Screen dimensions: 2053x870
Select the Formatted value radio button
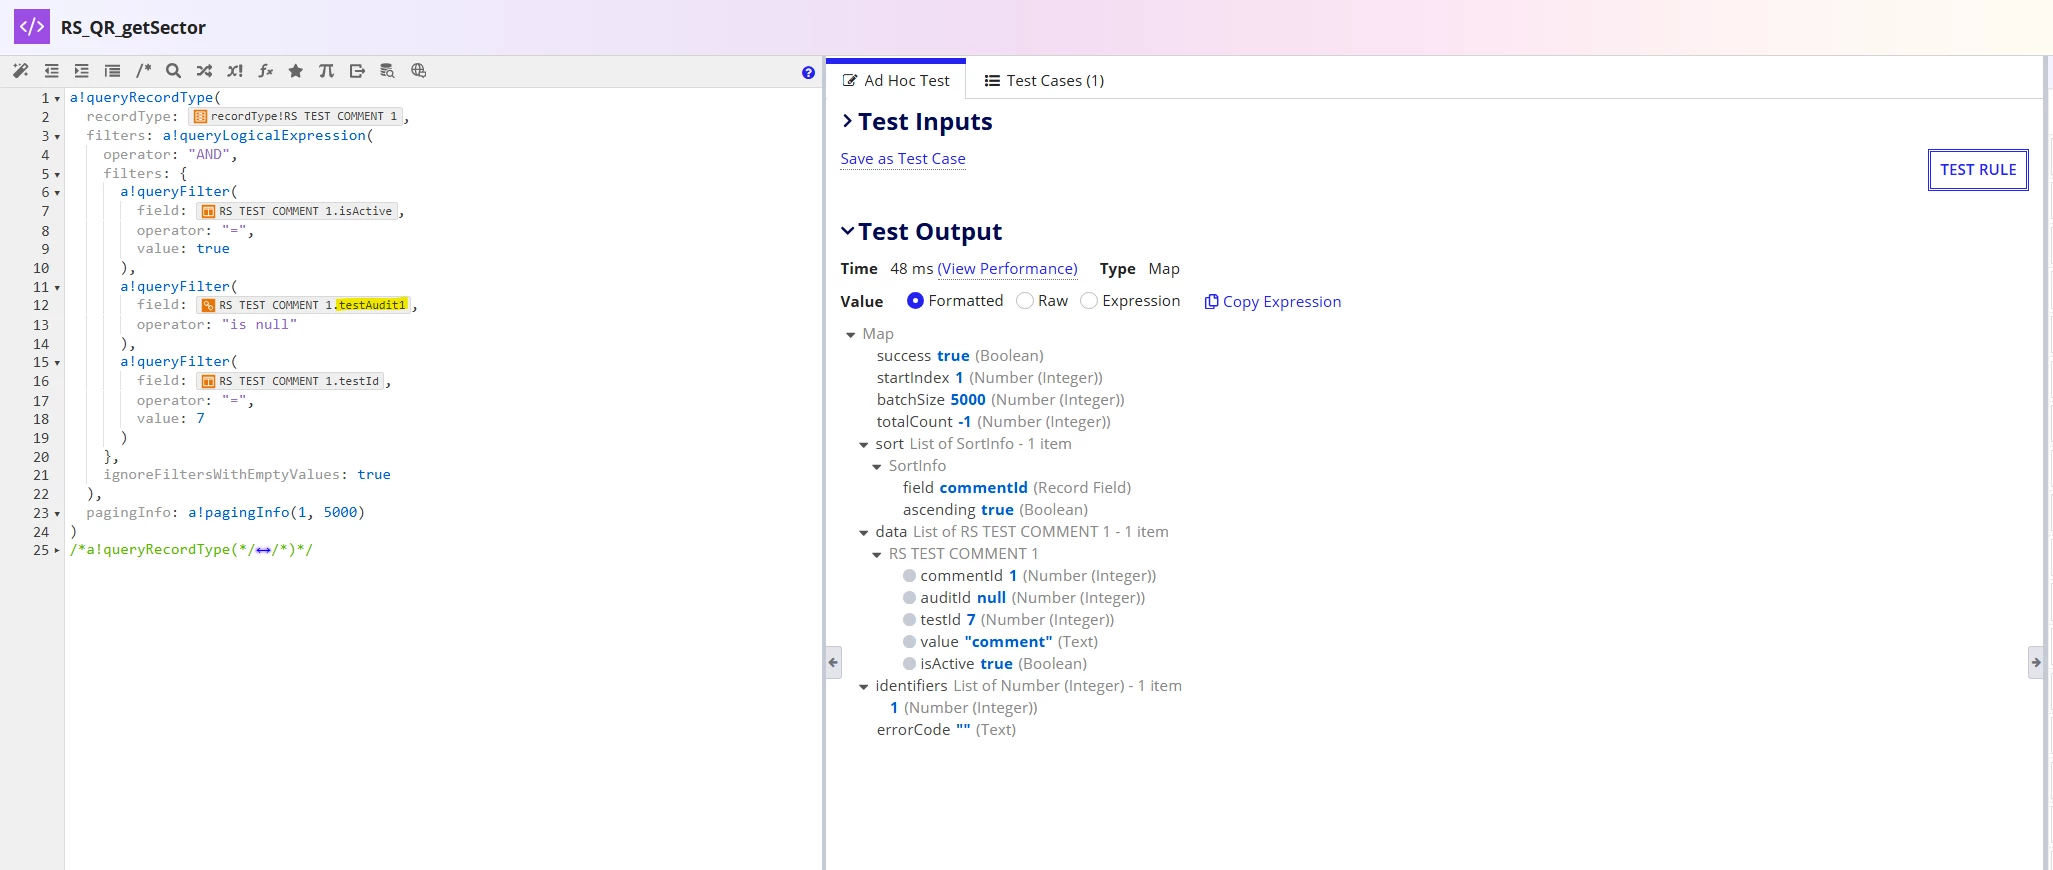915,300
